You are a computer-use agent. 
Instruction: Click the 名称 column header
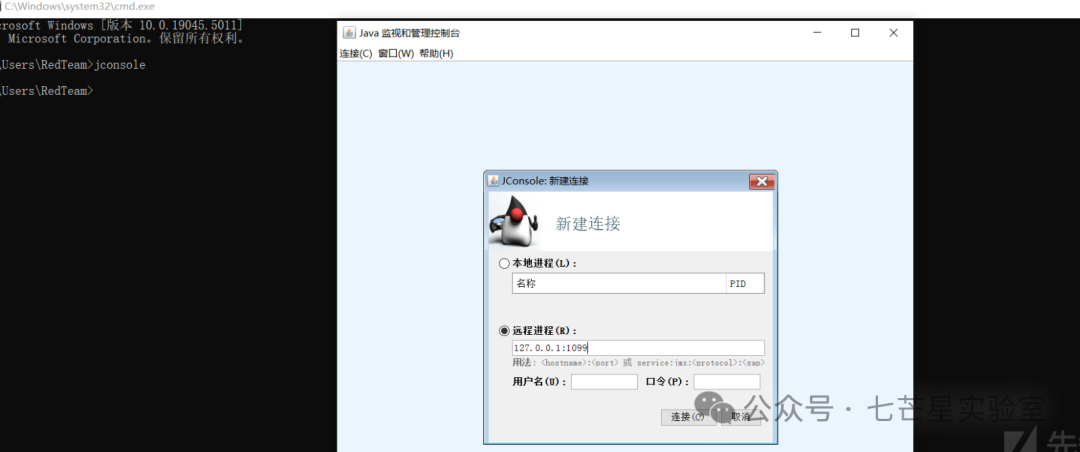pos(619,283)
